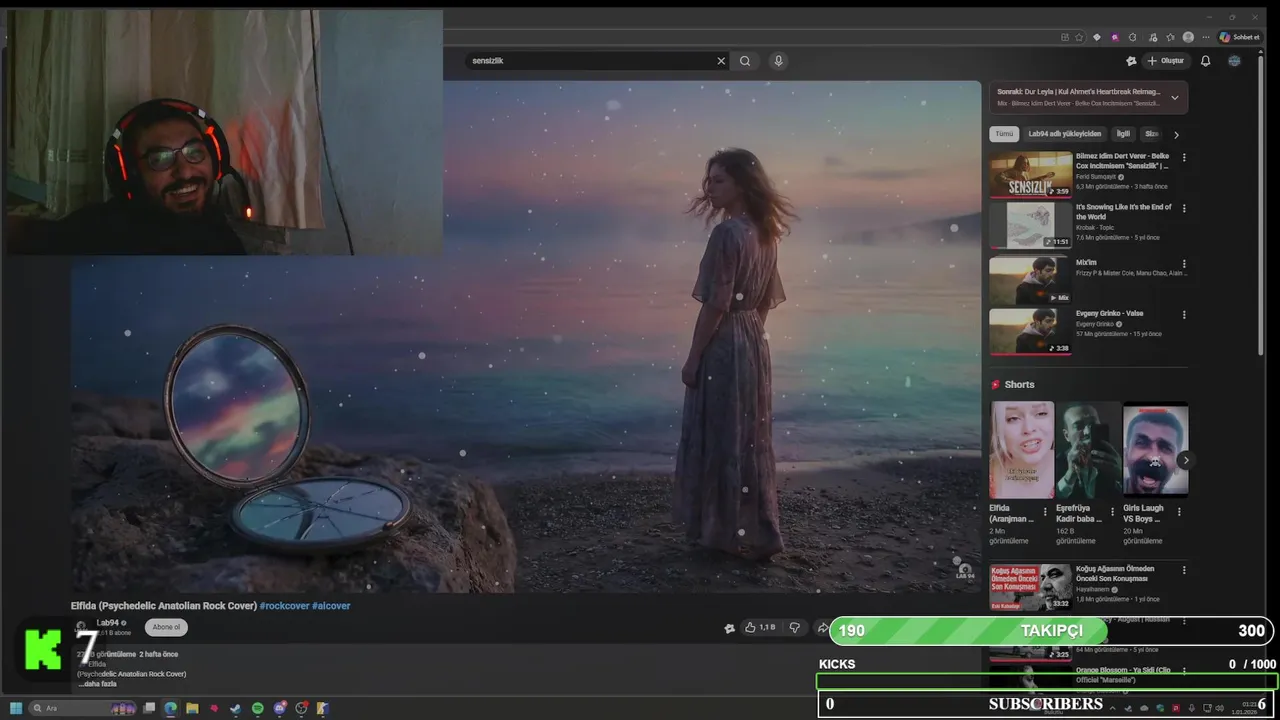Open File Explorer from taskbar
1280x720 pixels.
192,708
